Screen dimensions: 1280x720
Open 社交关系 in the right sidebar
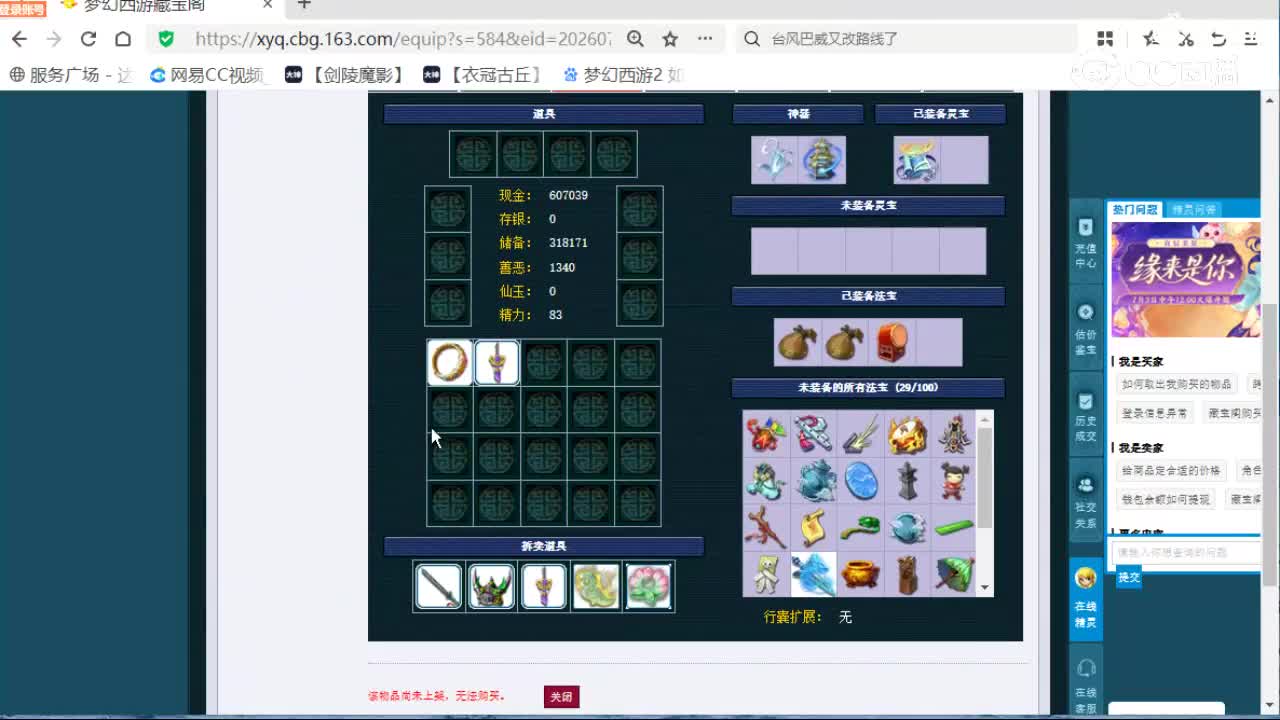coord(1085,503)
